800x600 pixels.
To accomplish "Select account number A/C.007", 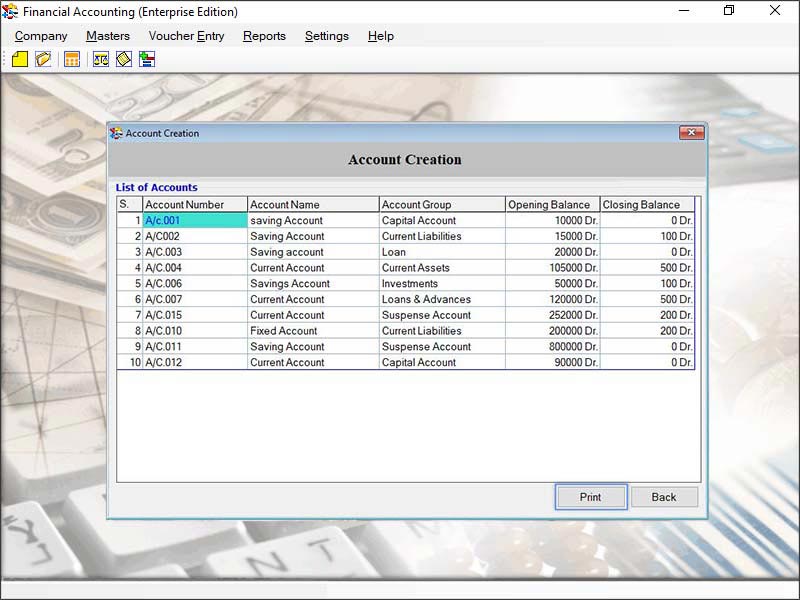I will (195, 299).
